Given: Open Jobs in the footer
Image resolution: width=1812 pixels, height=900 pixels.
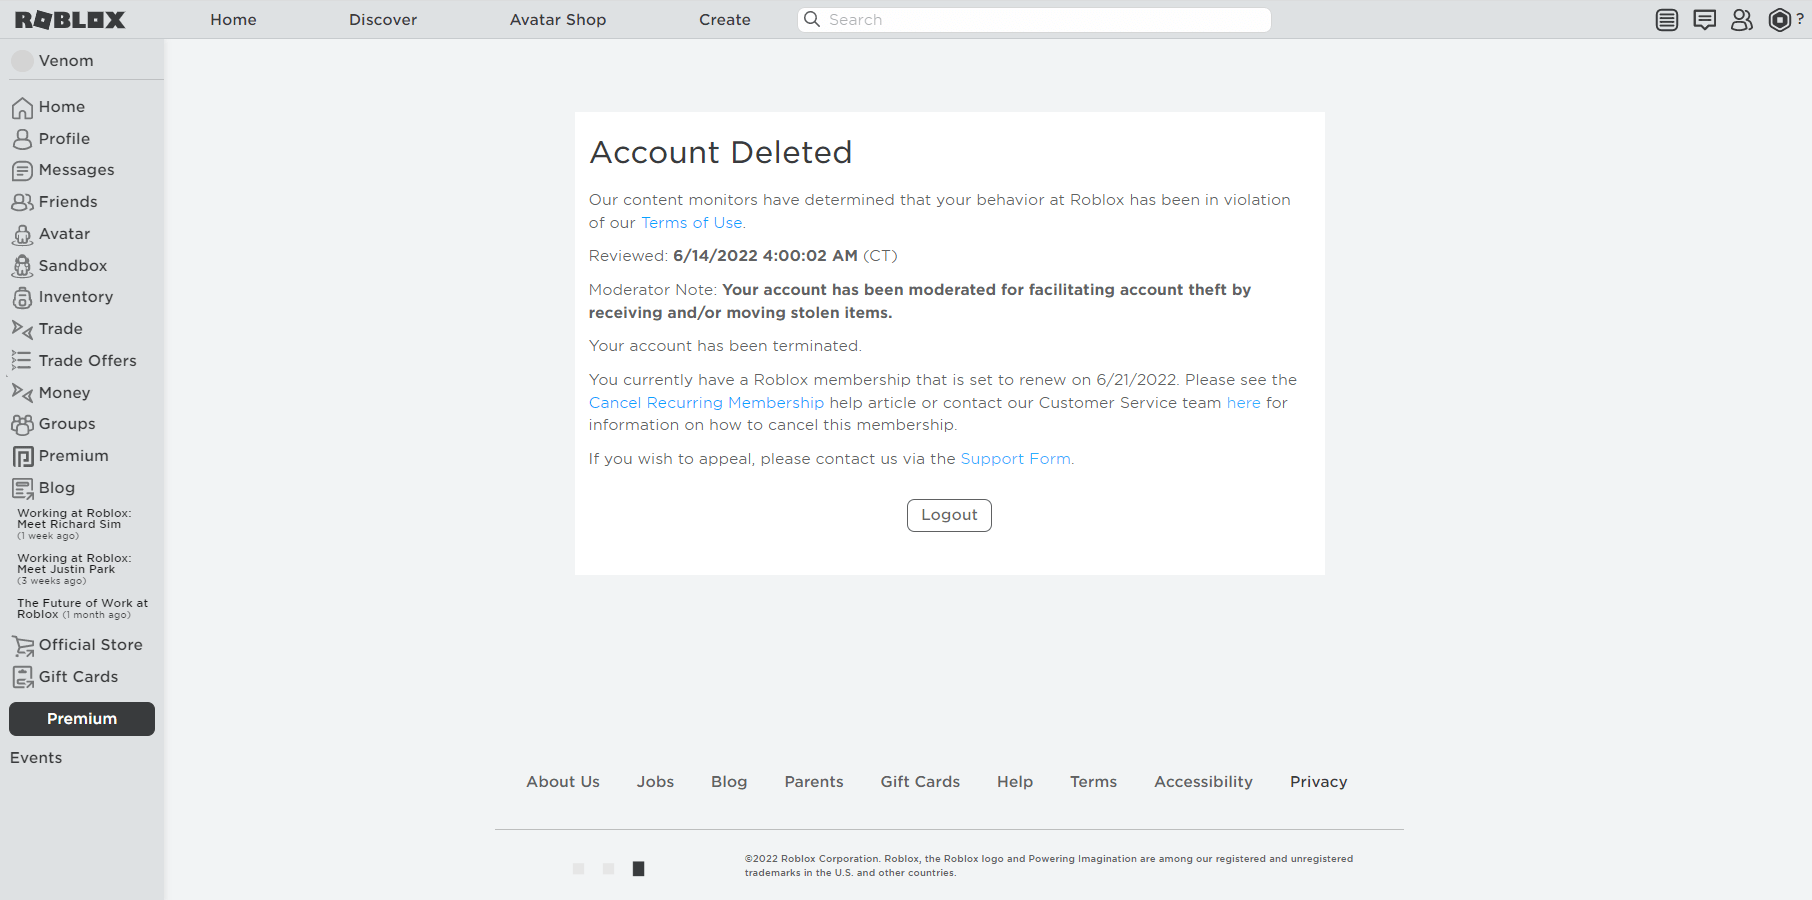Looking at the screenshot, I should pos(655,782).
